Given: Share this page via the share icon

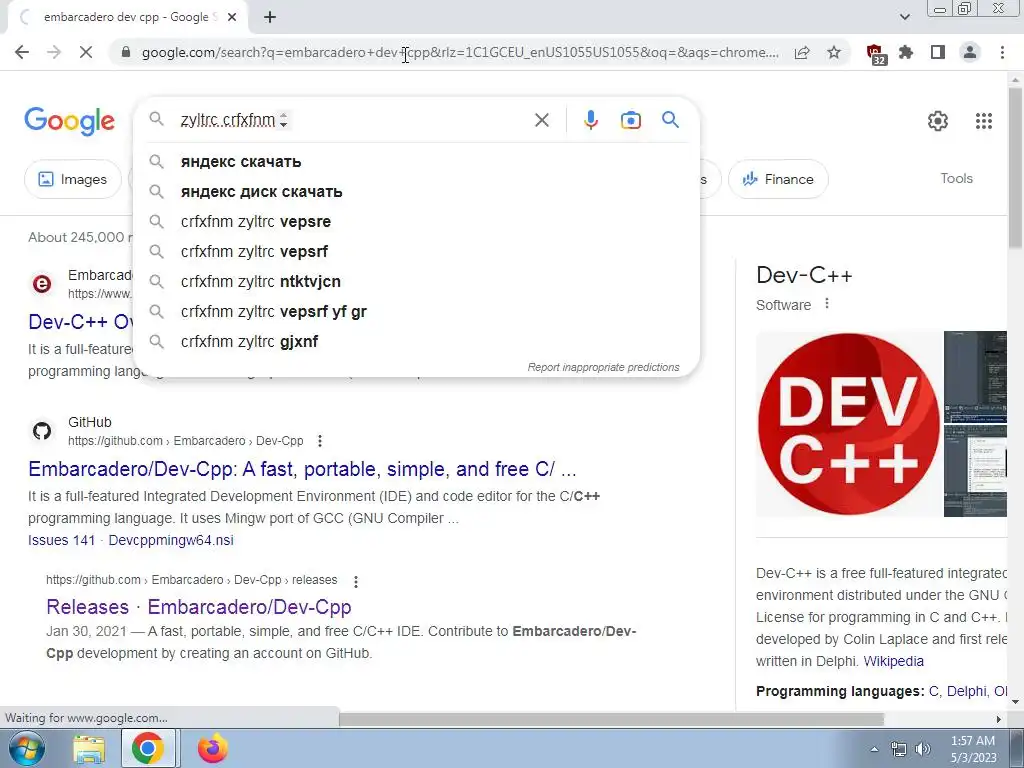Looking at the screenshot, I should [x=802, y=52].
